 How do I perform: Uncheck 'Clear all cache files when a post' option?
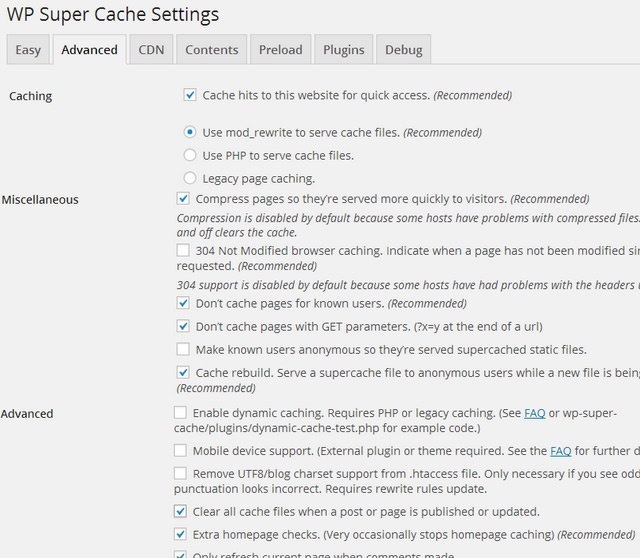click(180, 511)
